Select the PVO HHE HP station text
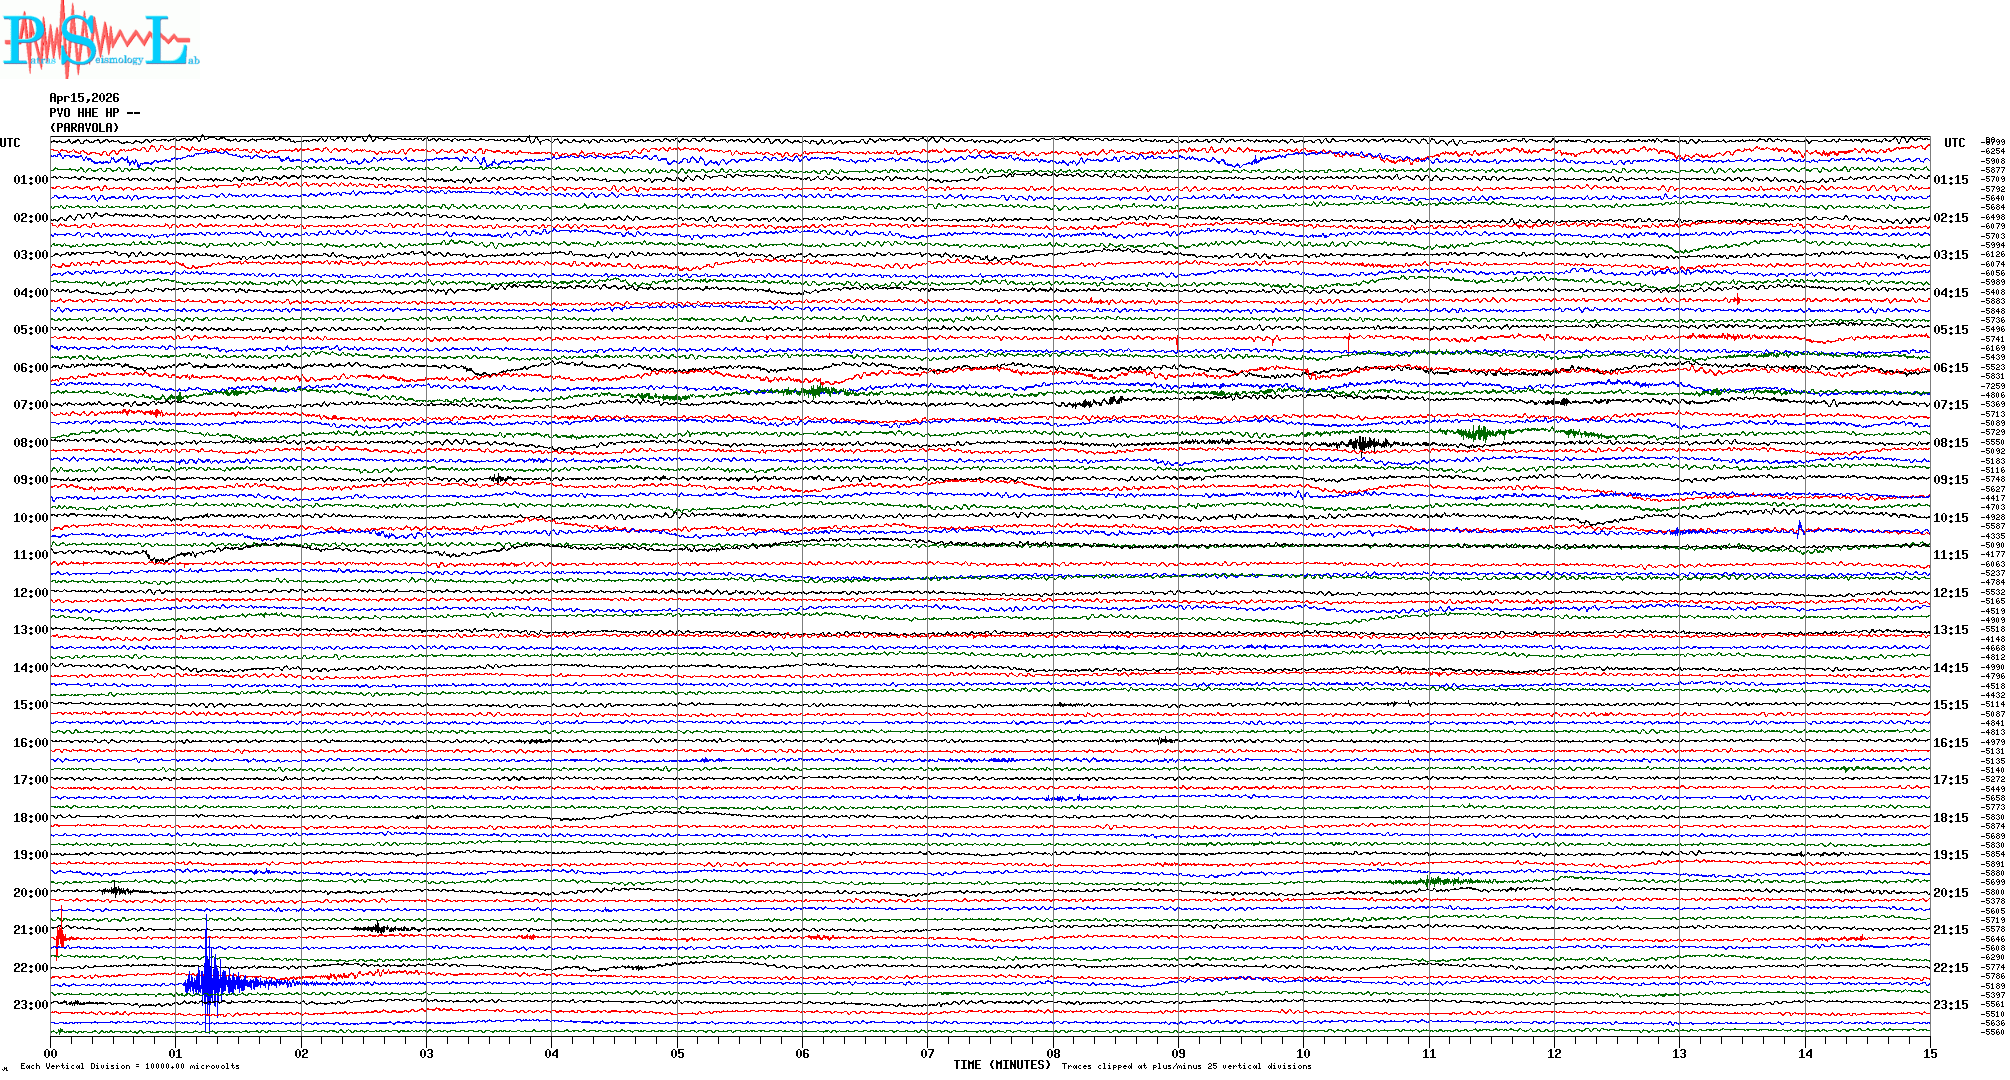This screenshot has height=1080, width=2010. 94,113
